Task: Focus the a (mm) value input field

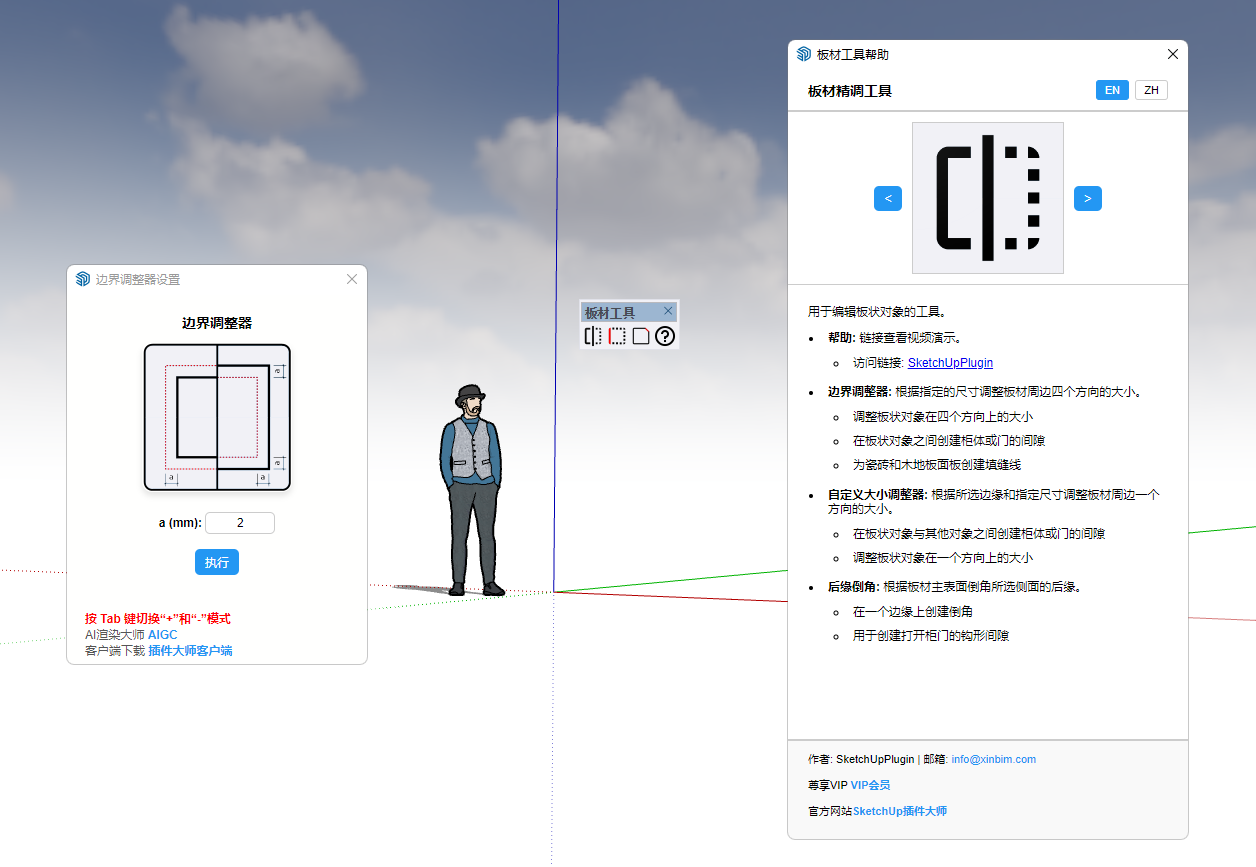Action: point(240,523)
